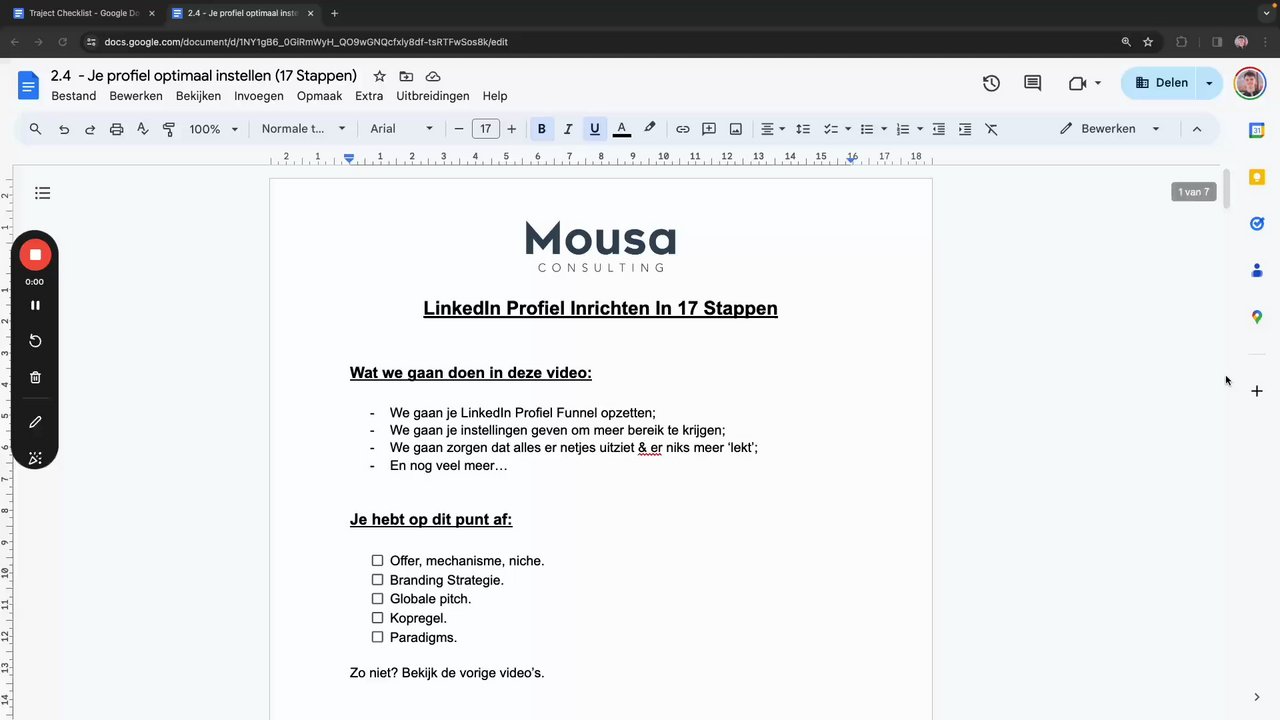The height and width of the screenshot is (720, 1280).
Task: Print the document
Action: click(x=116, y=129)
